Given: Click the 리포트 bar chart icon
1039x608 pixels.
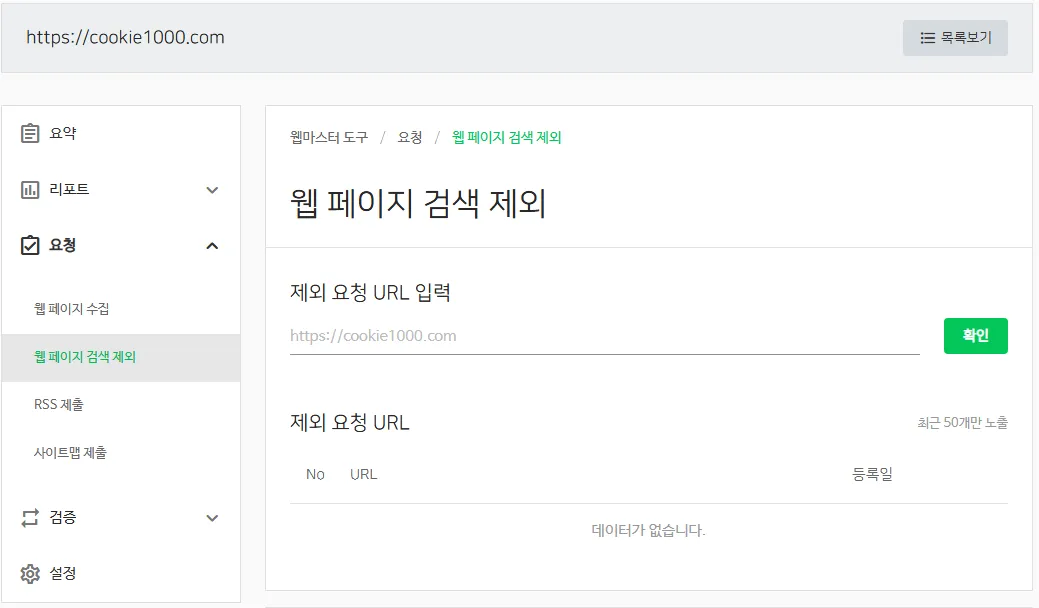Looking at the screenshot, I should coord(31,189).
